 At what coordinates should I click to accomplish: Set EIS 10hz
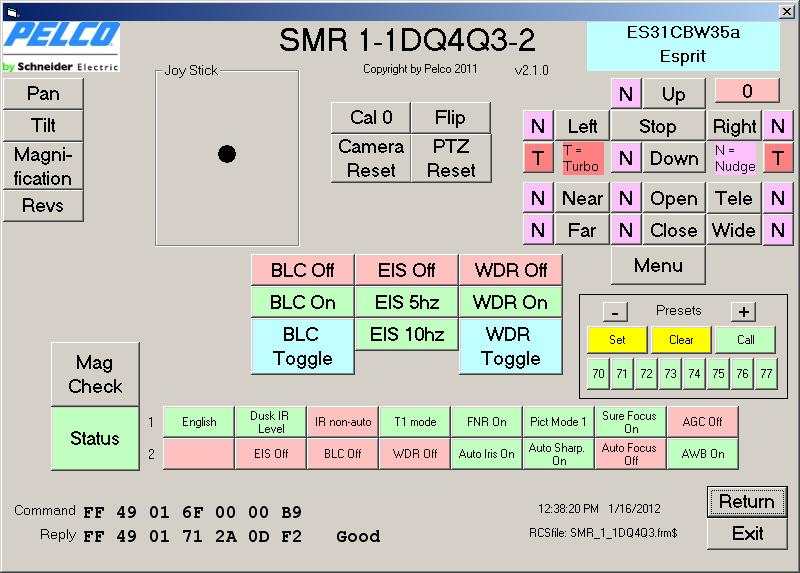tap(407, 334)
